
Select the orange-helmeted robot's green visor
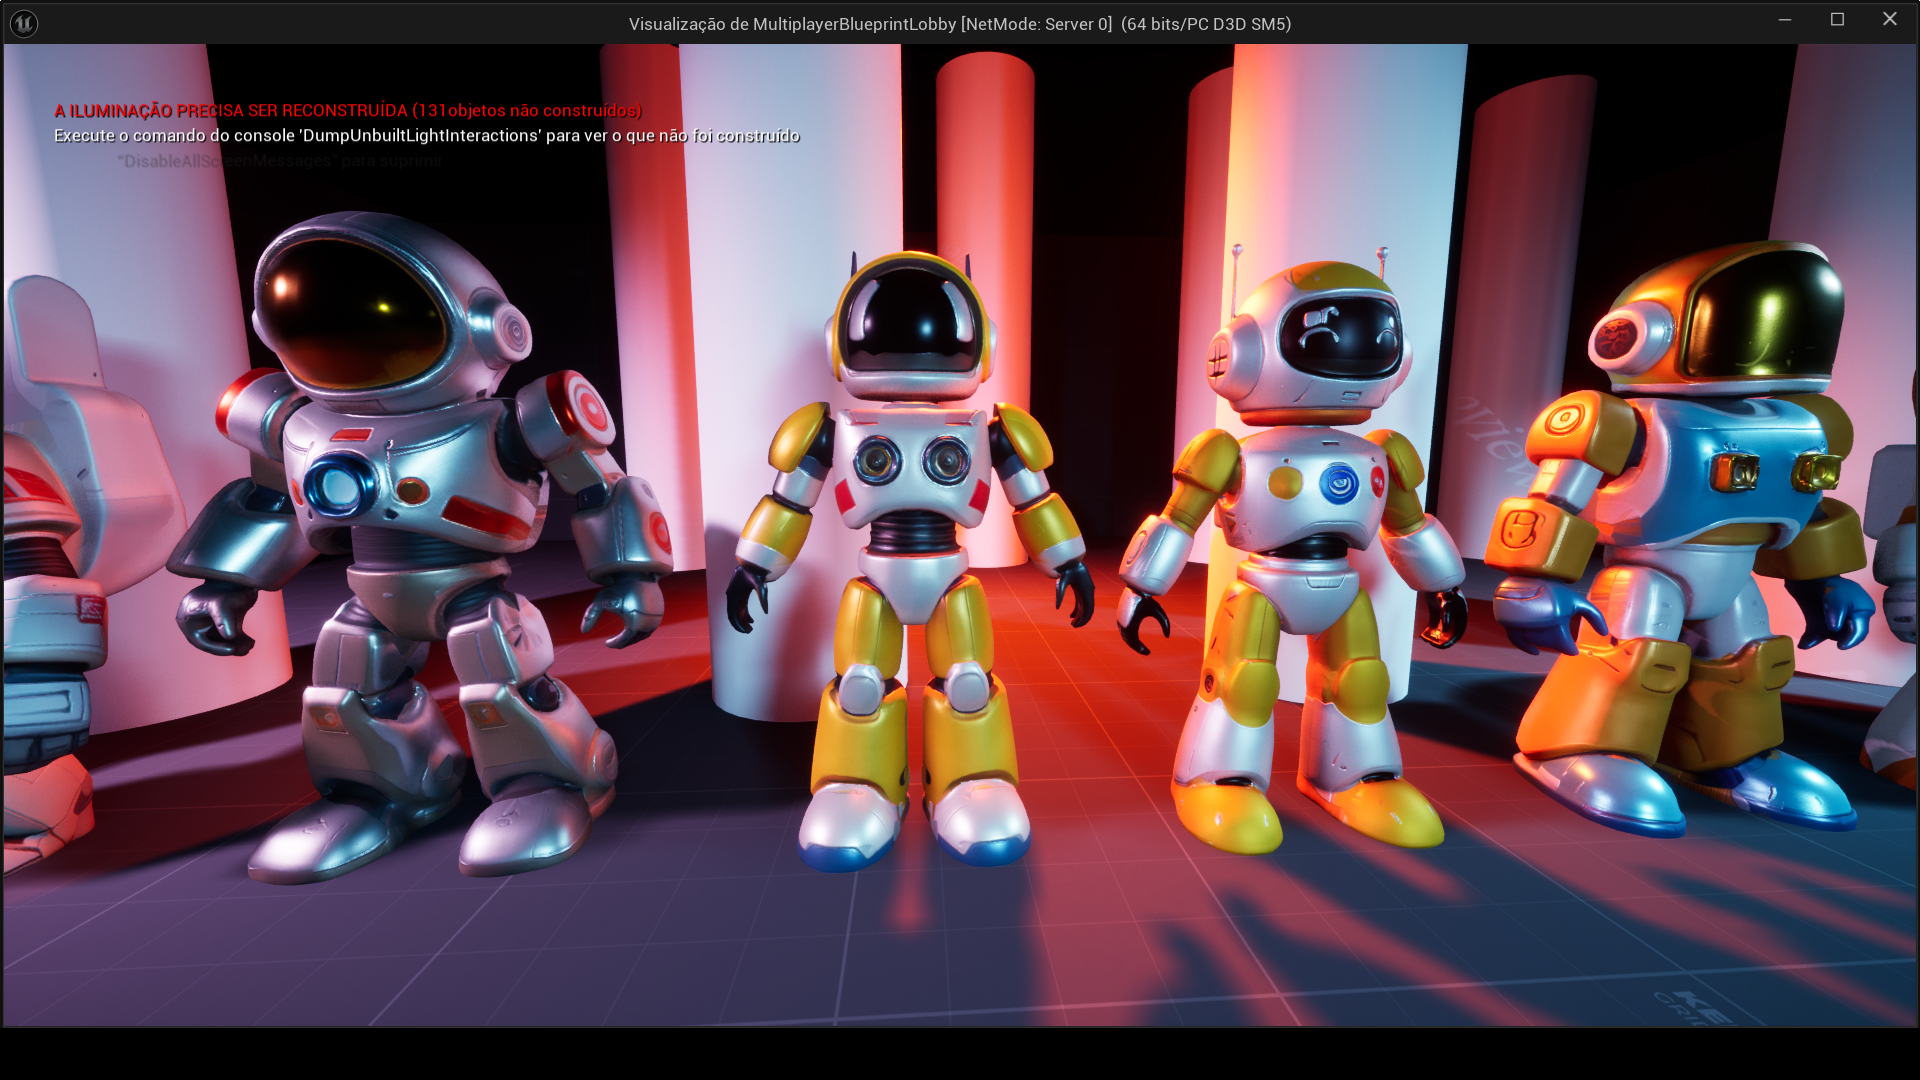coord(1765,315)
